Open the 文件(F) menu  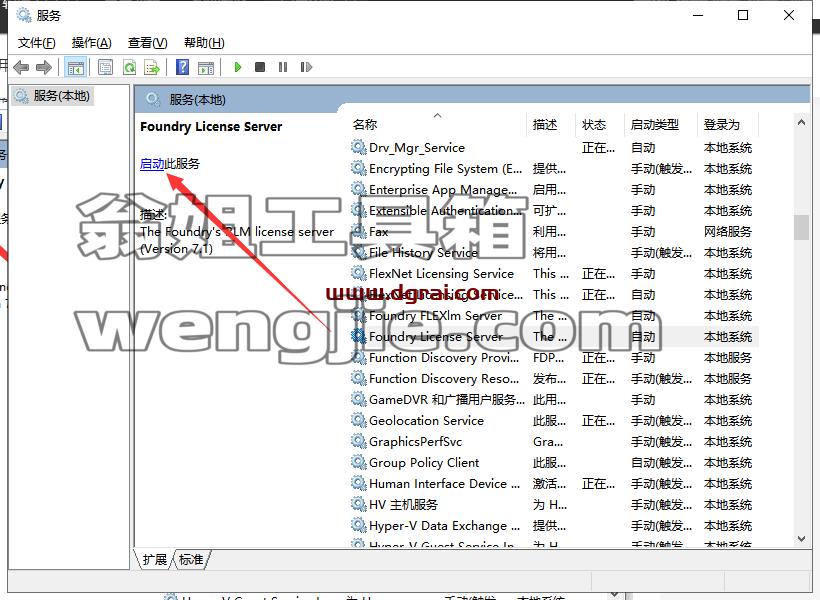click(x=36, y=43)
